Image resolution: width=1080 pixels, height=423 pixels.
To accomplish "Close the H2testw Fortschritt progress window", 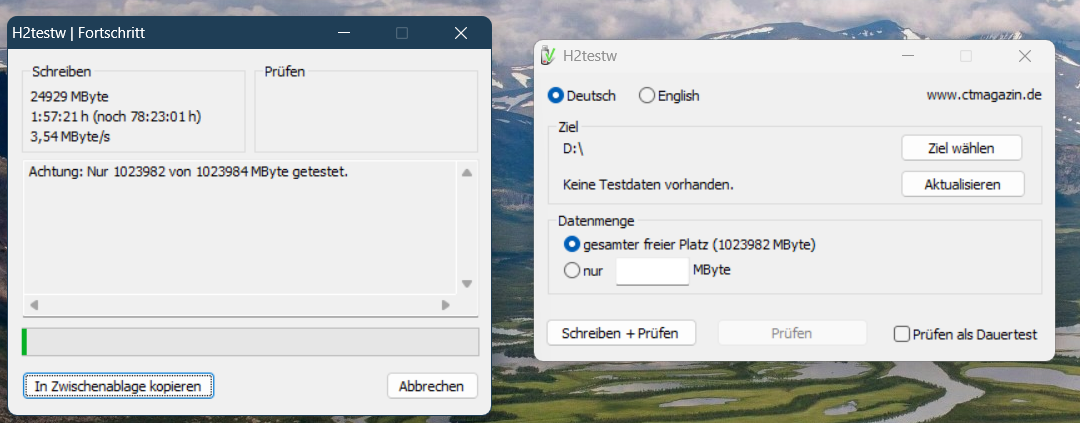I will pyautogui.click(x=461, y=33).
